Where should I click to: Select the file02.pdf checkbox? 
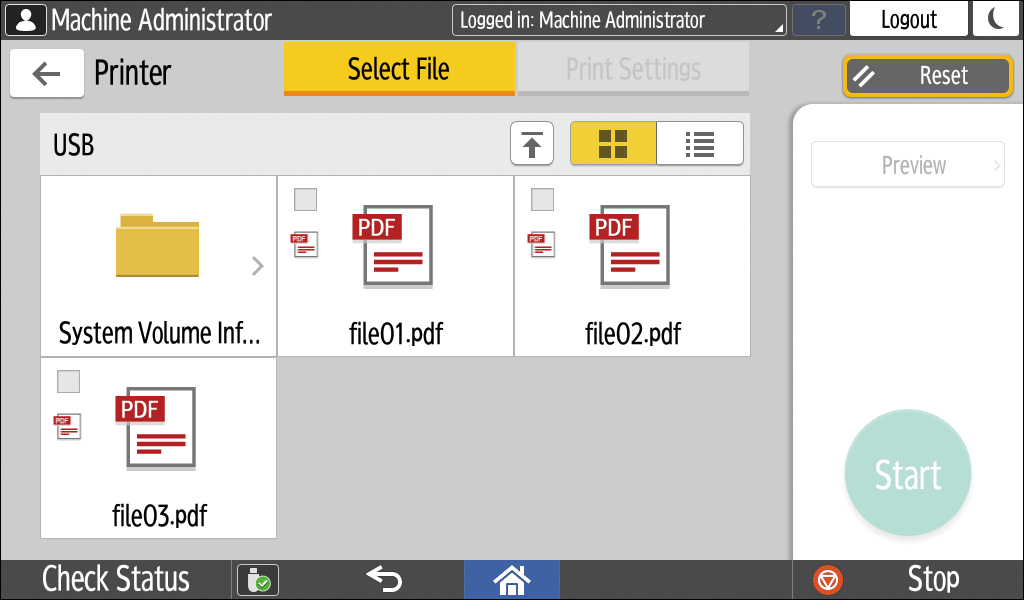tap(542, 200)
